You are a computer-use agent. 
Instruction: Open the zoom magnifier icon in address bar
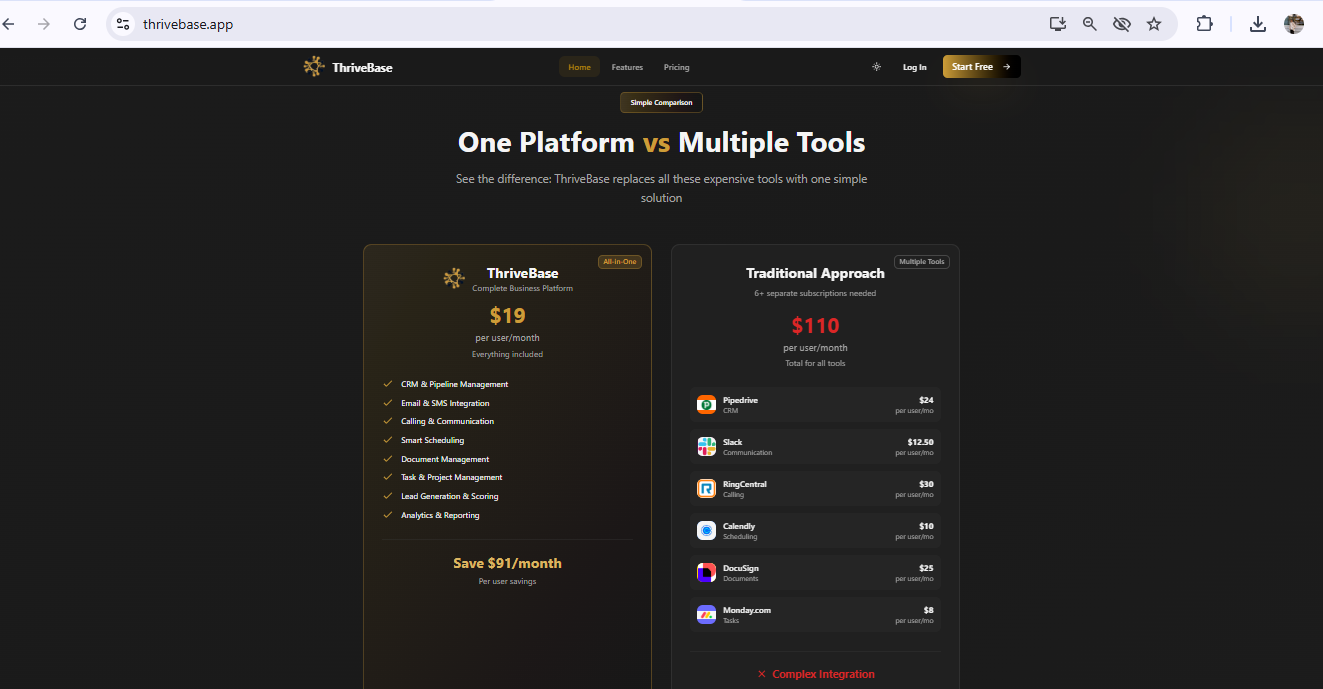pos(1090,24)
